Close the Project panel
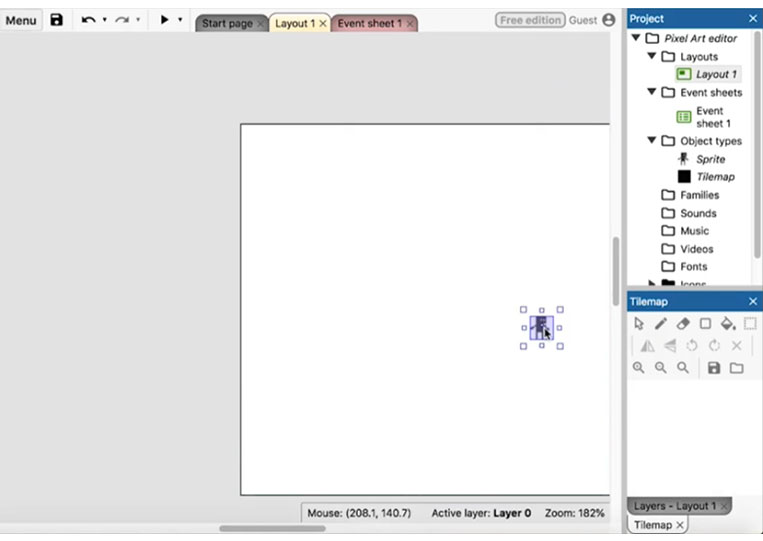This screenshot has width=763, height=541. click(753, 18)
